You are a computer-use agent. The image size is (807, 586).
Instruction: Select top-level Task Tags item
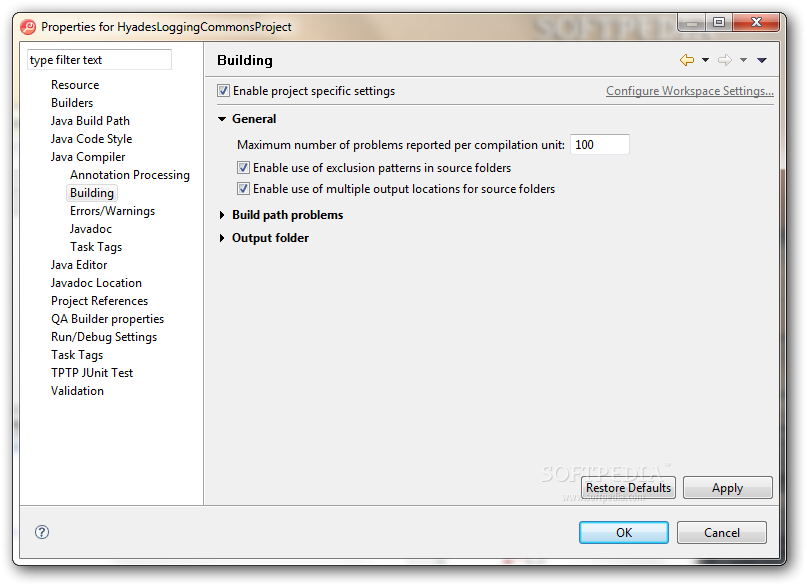click(x=77, y=355)
